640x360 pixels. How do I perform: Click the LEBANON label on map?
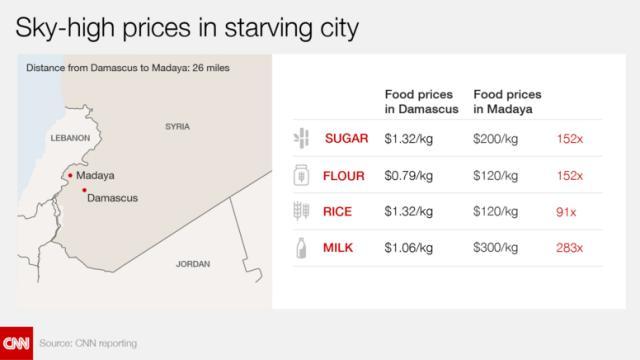click(70, 138)
